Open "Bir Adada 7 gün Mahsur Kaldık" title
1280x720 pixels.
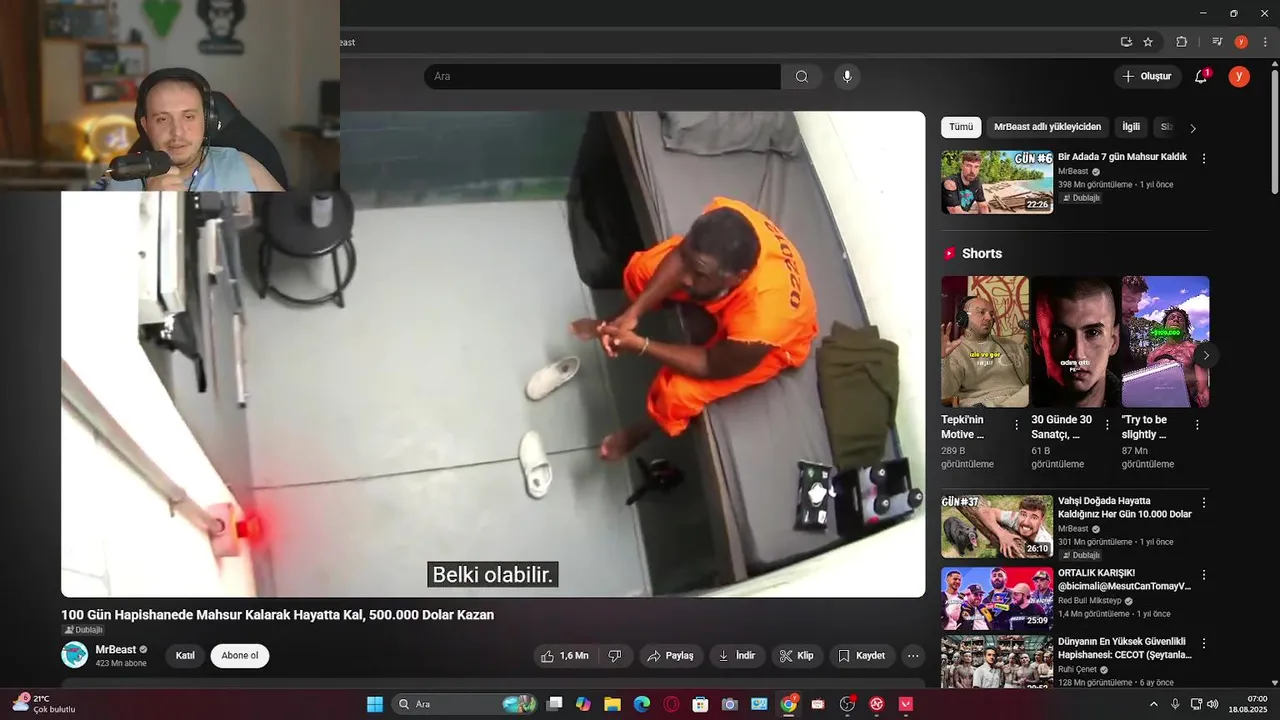1122,157
